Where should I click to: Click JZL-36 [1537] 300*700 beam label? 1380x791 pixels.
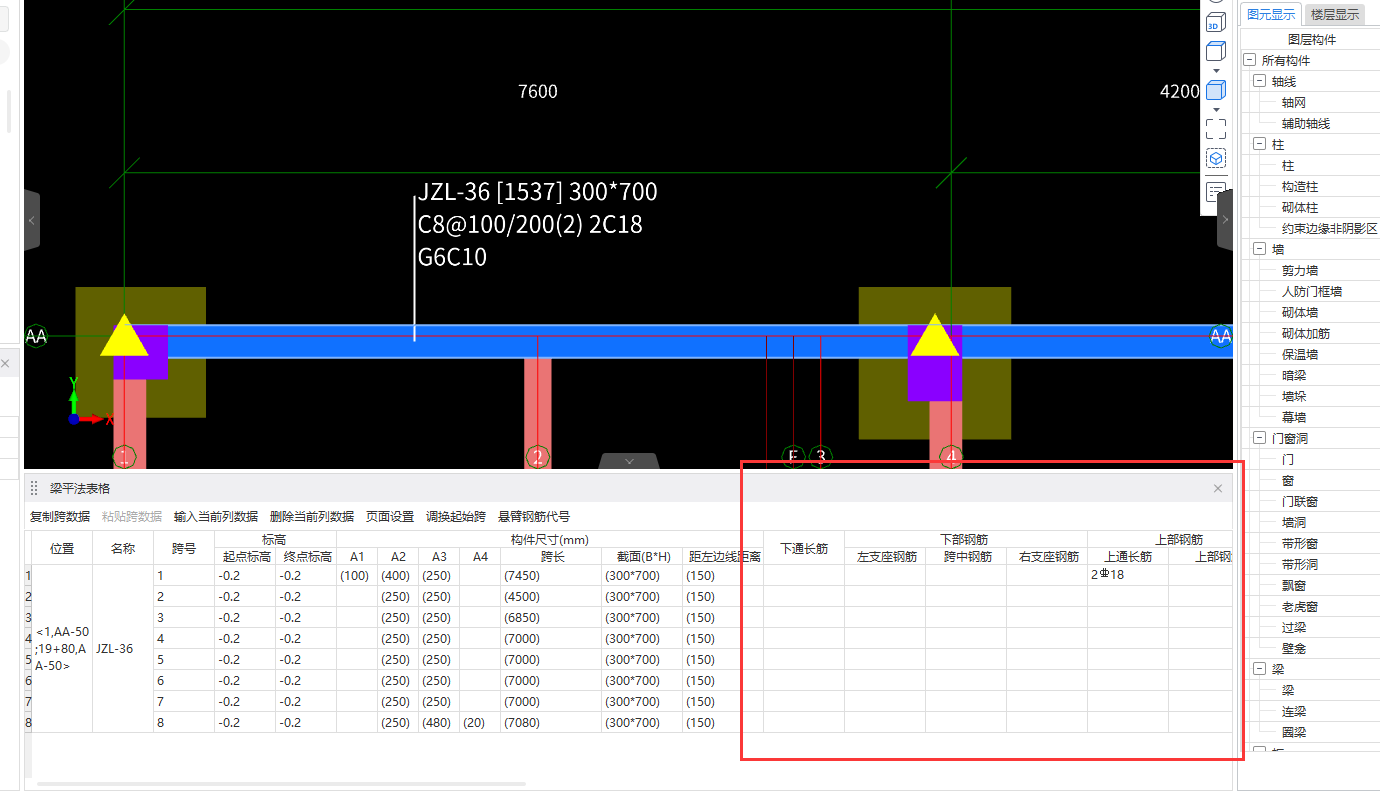[x=538, y=192]
